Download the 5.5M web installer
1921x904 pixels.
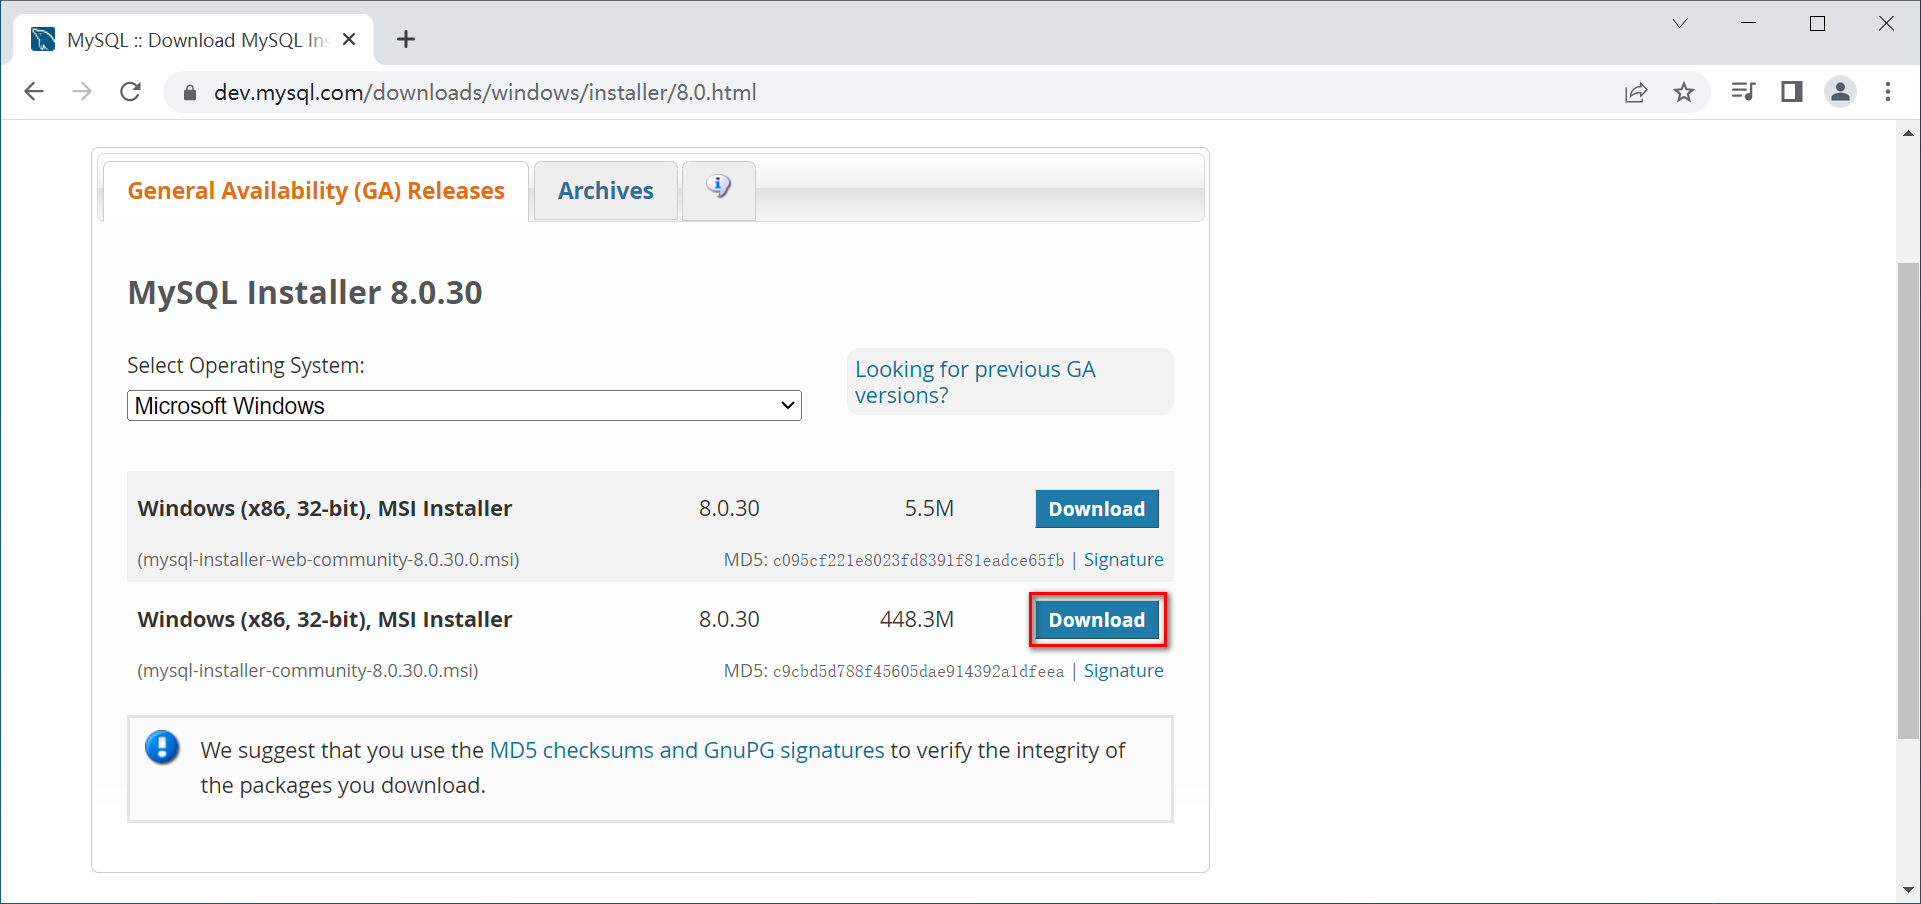[x=1097, y=509]
